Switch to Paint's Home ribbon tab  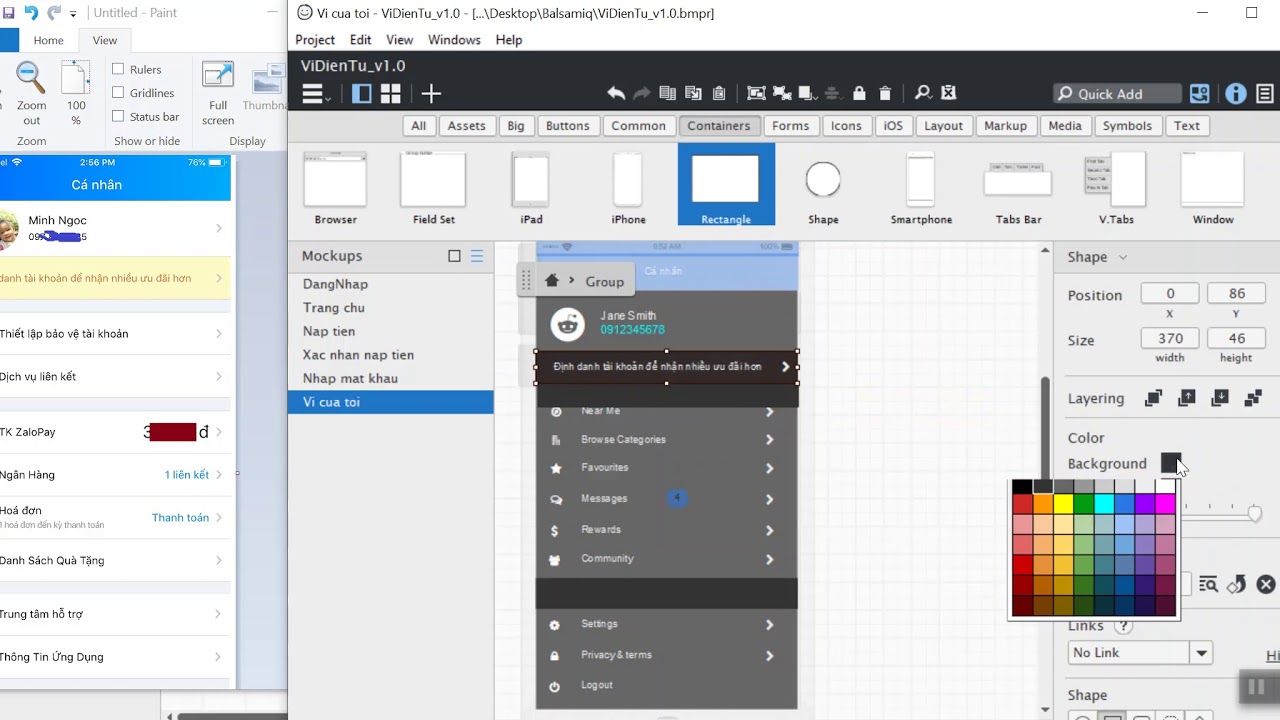pyautogui.click(x=48, y=40)
